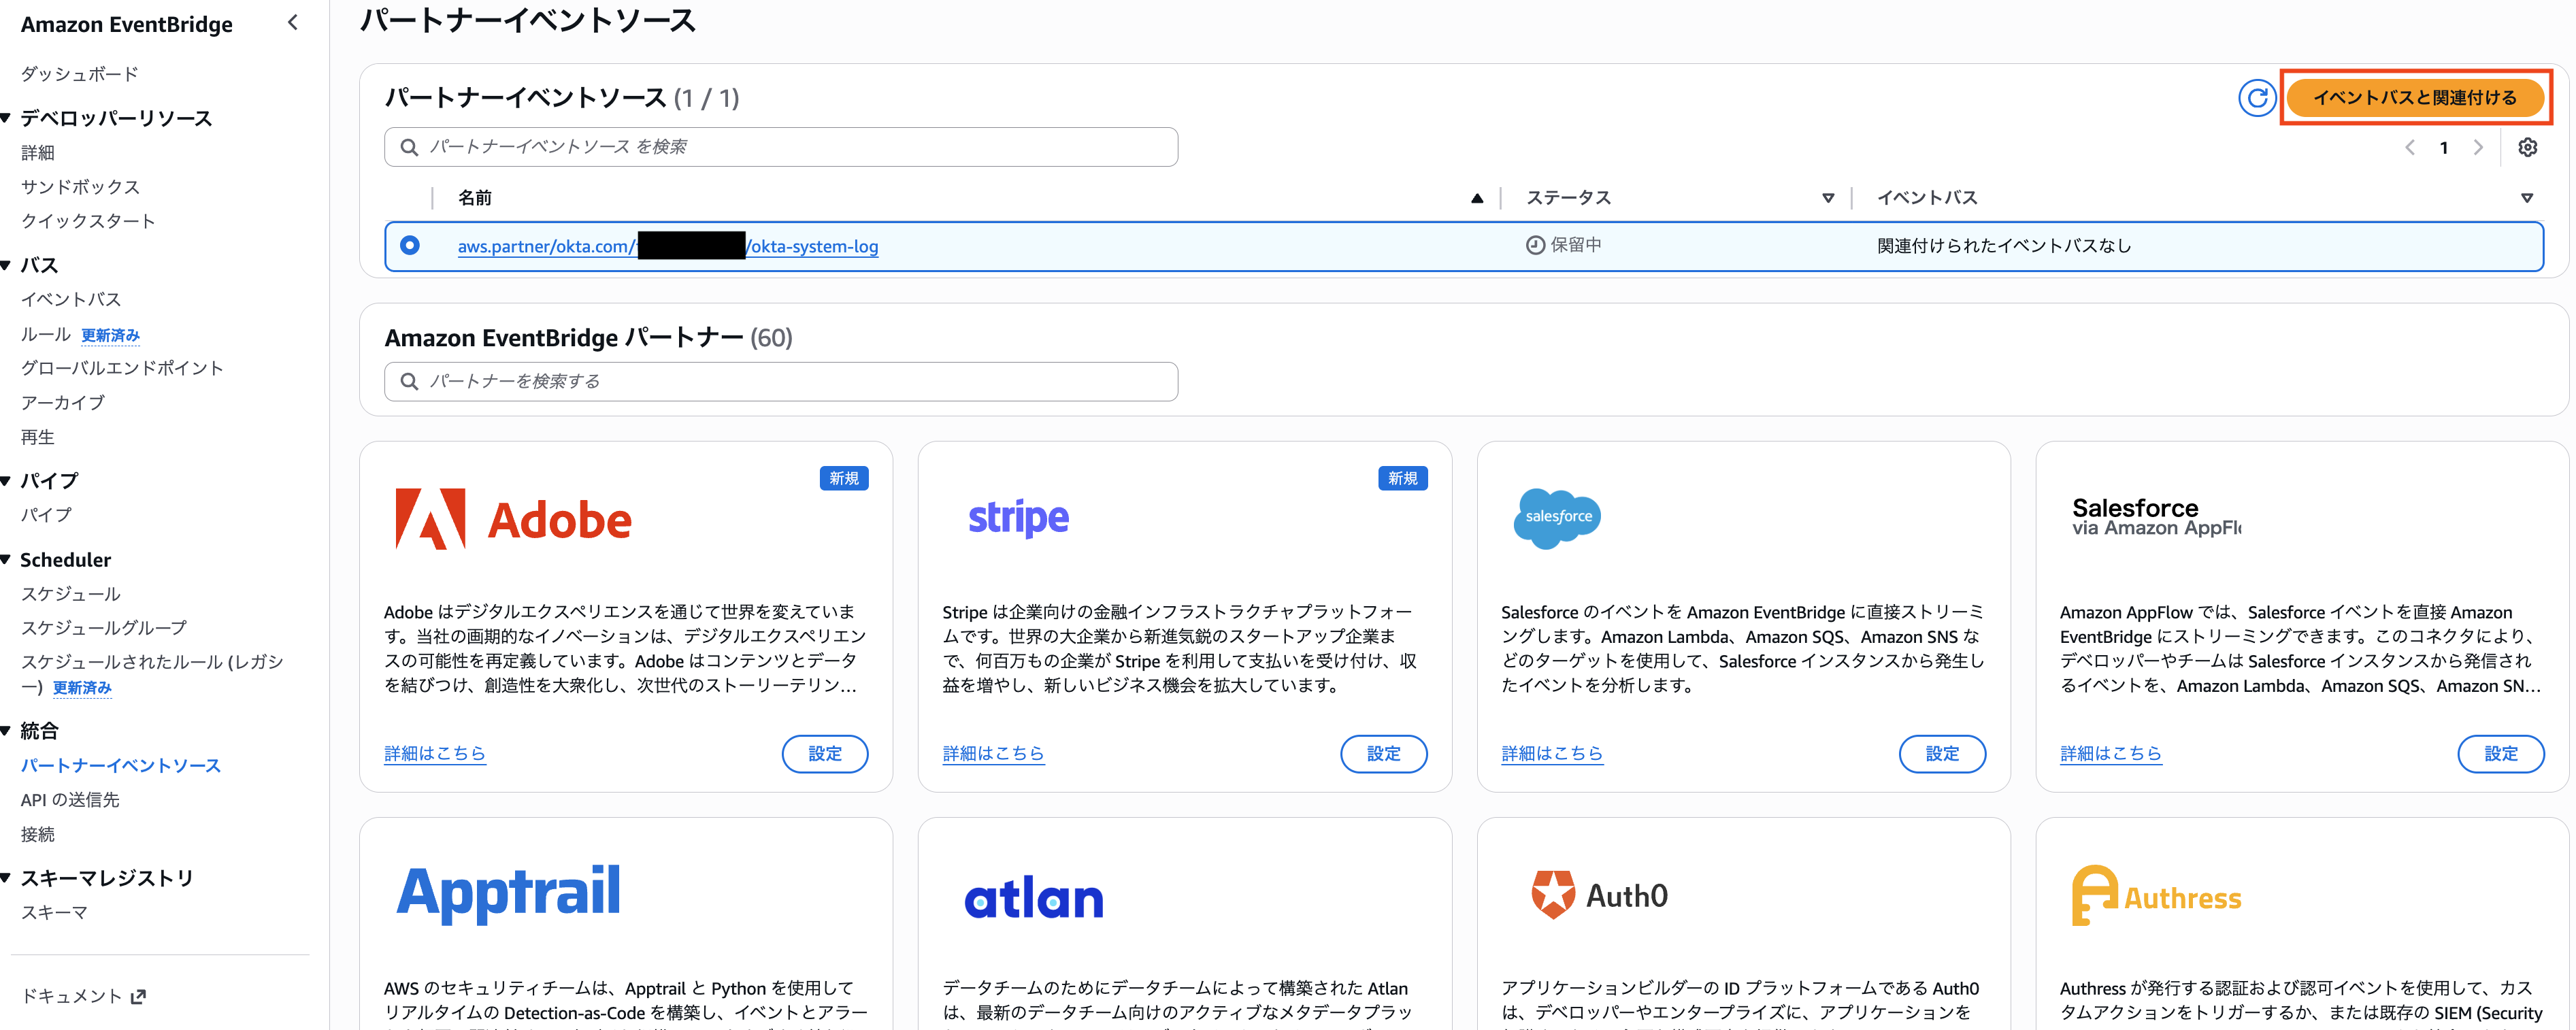Click the previous page arrow
The image size is (2576, 1030).
[2410, 147]
